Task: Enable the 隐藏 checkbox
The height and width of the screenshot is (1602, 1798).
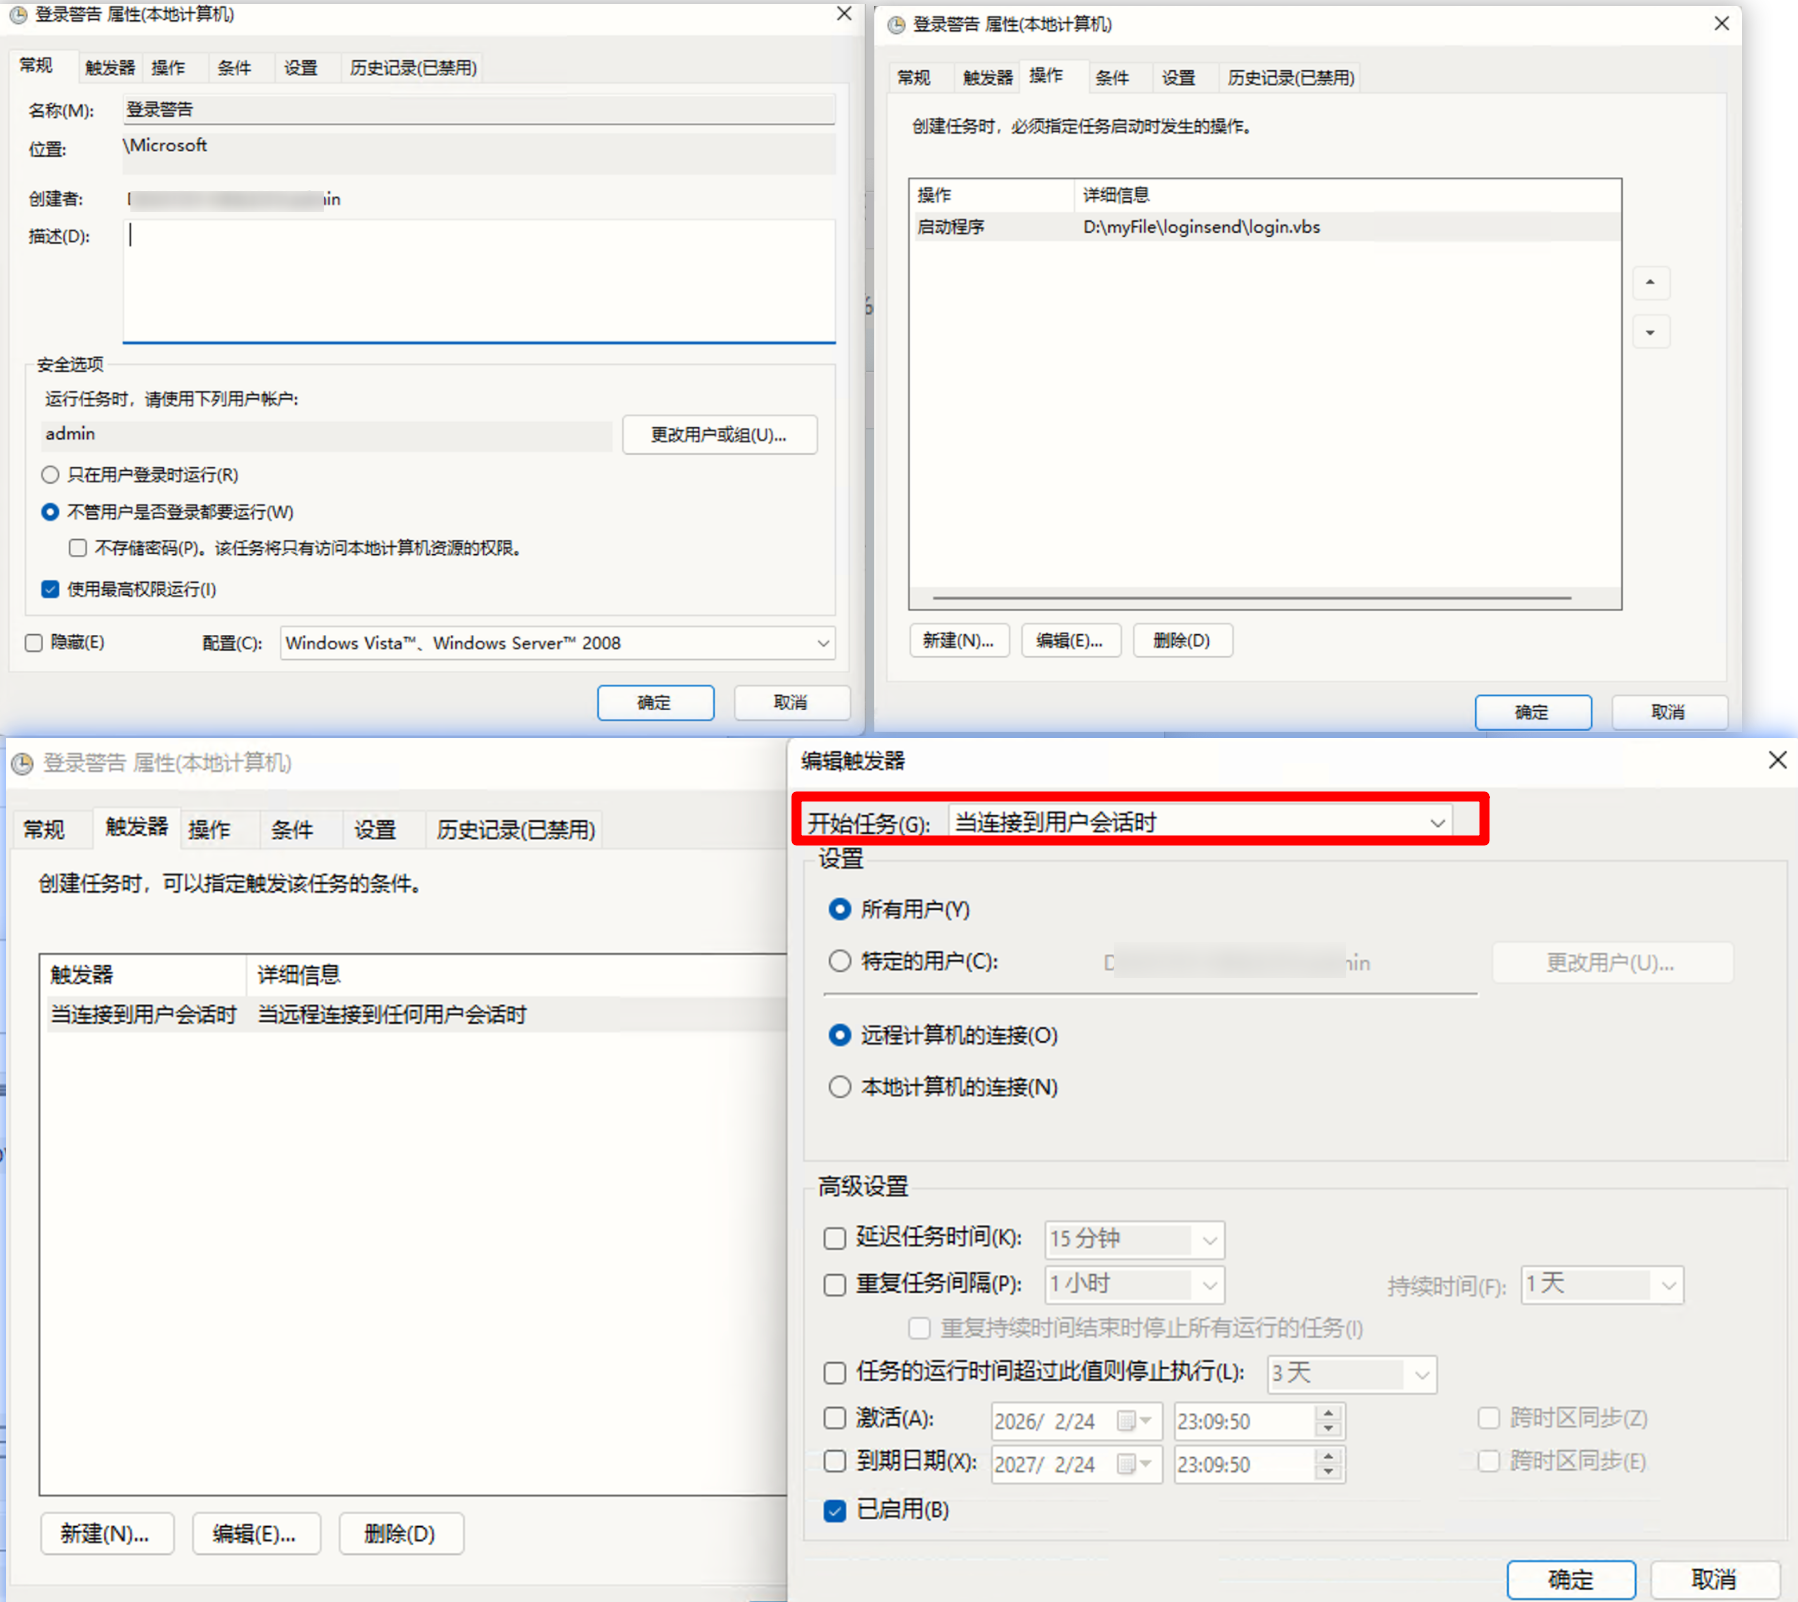Action: click(x=34, y=642)
